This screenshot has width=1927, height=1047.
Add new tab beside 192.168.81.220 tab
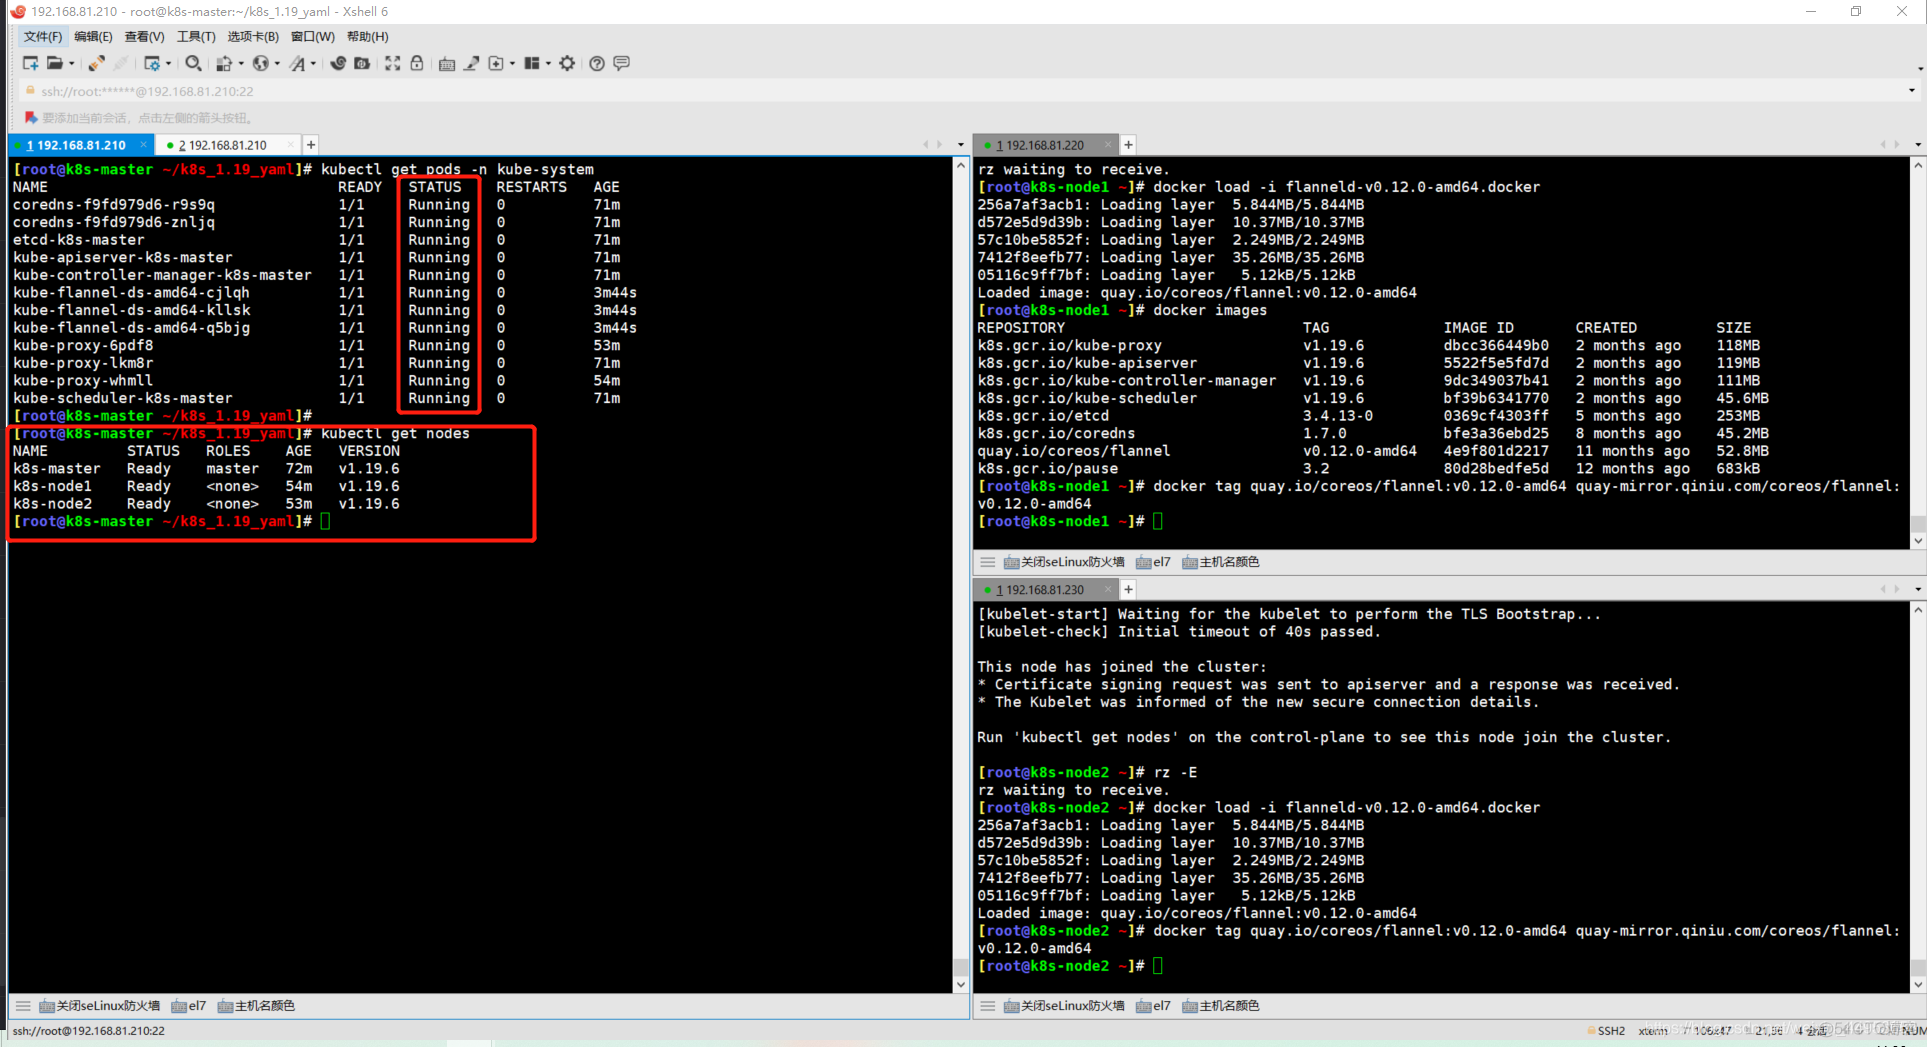click(x=1128, y=145)
